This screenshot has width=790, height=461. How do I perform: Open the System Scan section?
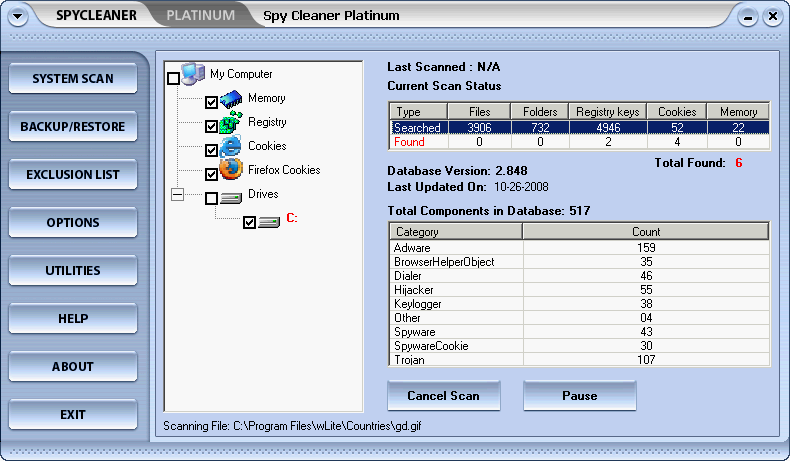[73, 79]
